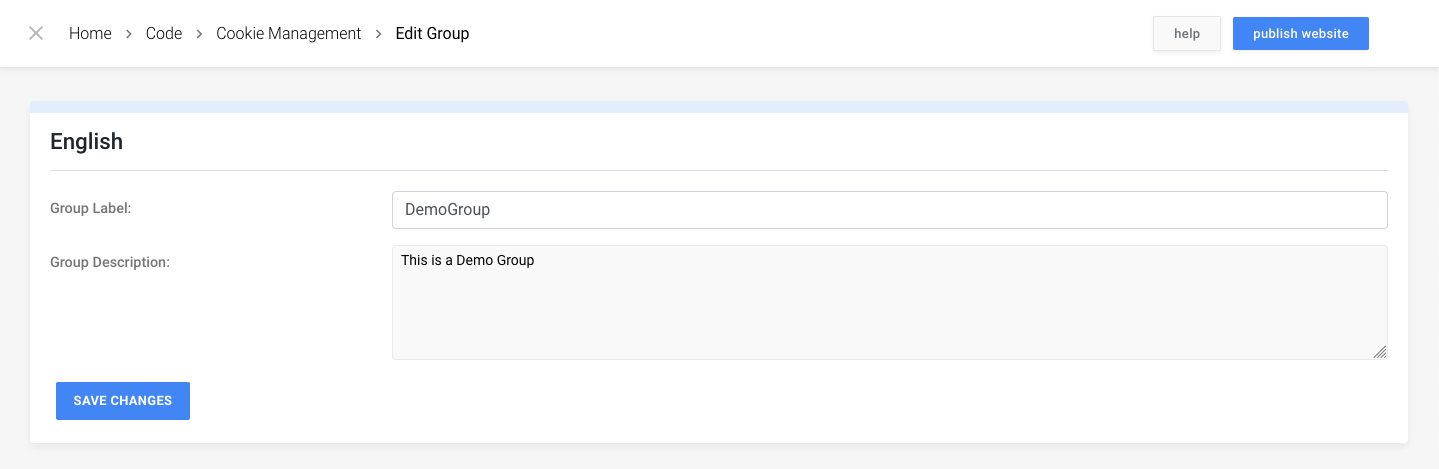The height and width of the screenshot is (469, 1439).
Task: Click the "Group Label:" field label
Action: pyautogui.click(x=91, y=208)
